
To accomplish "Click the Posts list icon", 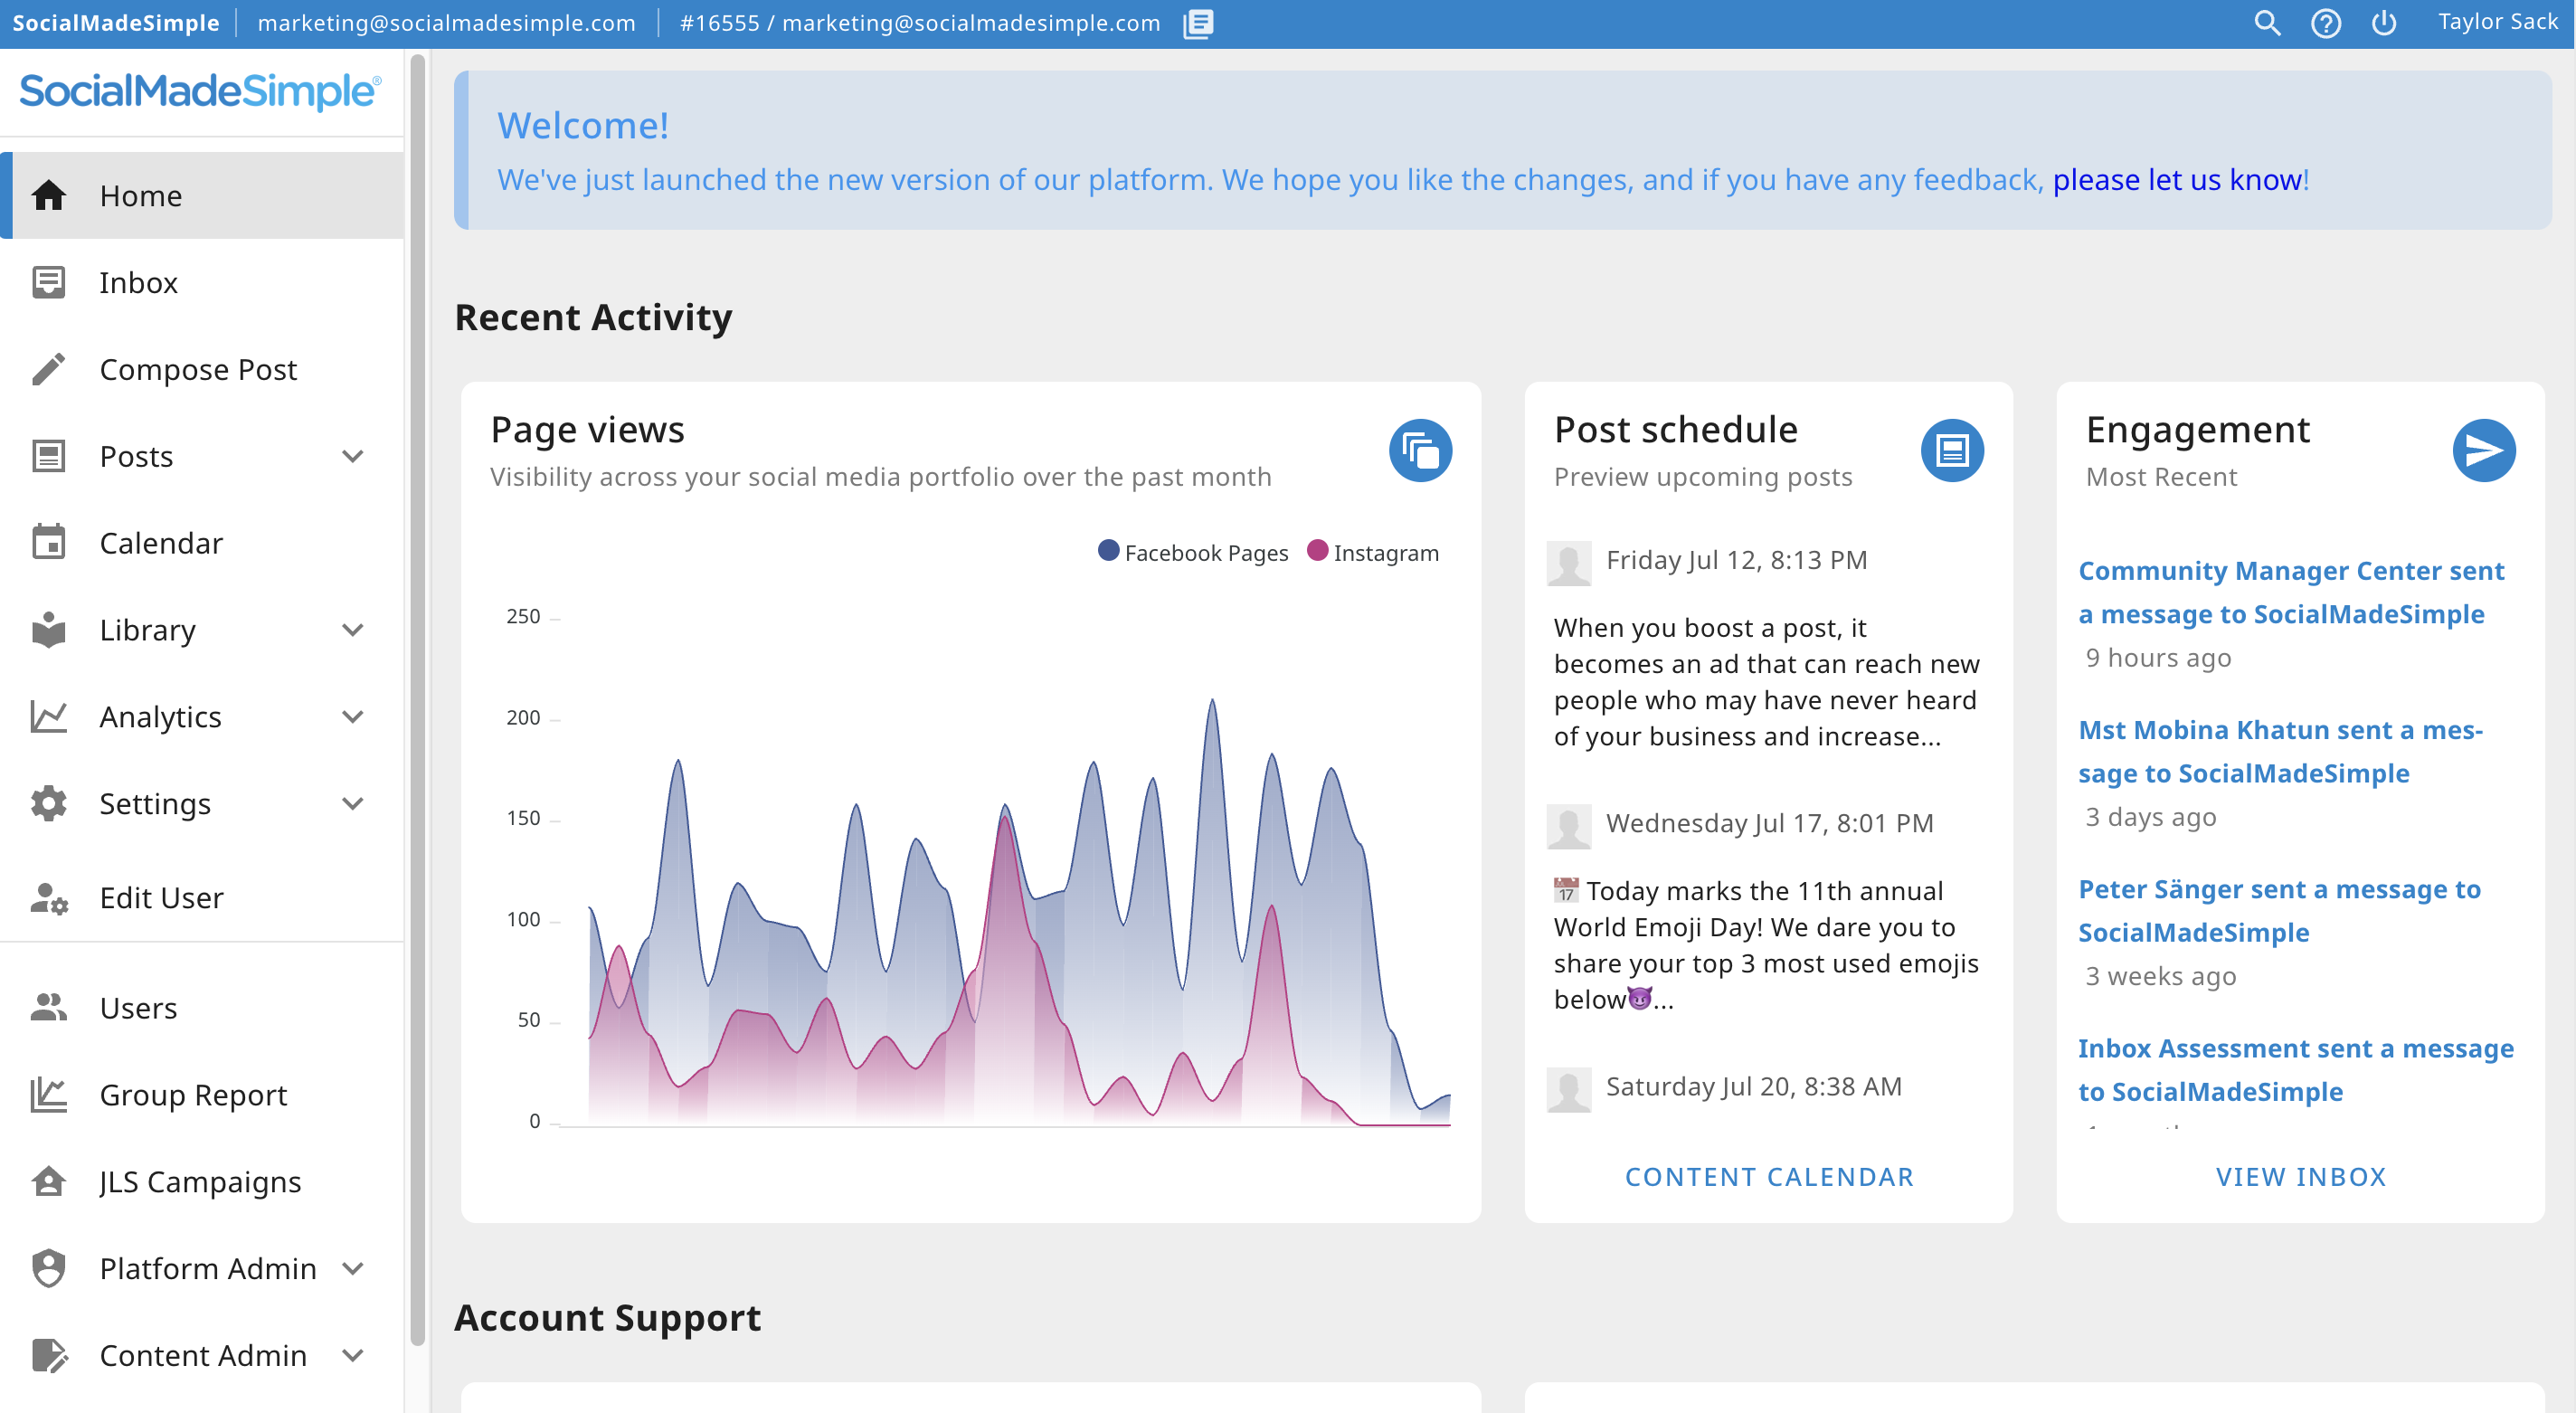I will (48, 456).
